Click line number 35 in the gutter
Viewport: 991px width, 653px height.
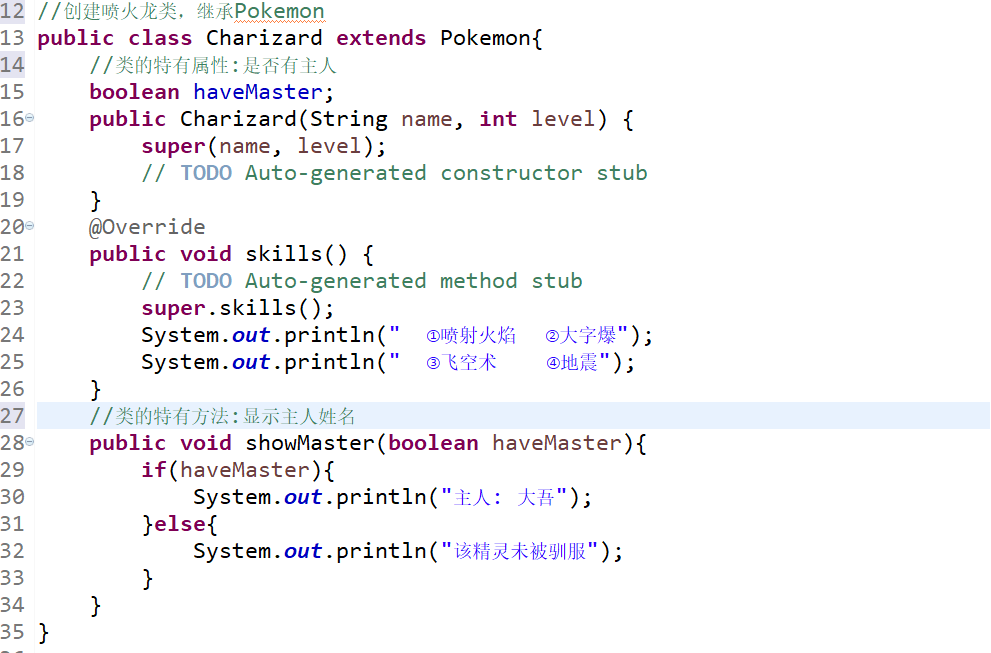[13, 632]
